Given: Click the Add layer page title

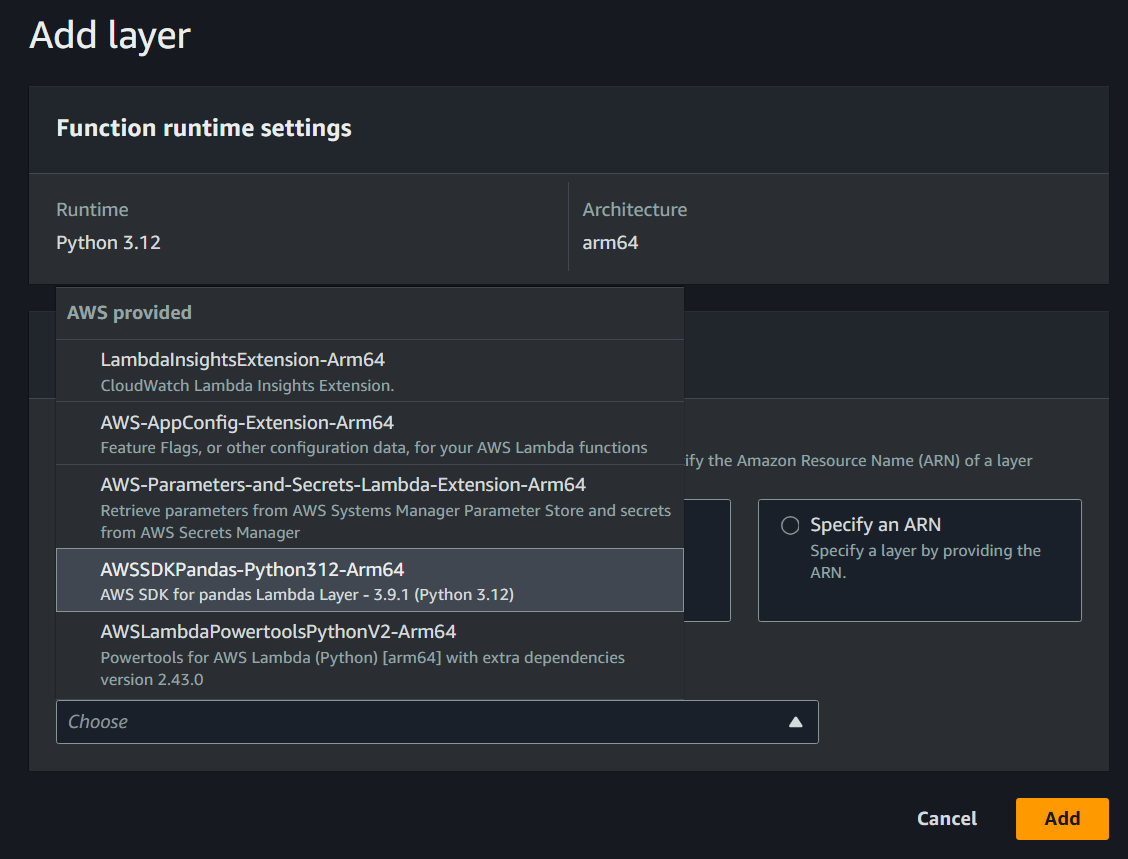Looking at the screenshot, I should click(110, 35).
